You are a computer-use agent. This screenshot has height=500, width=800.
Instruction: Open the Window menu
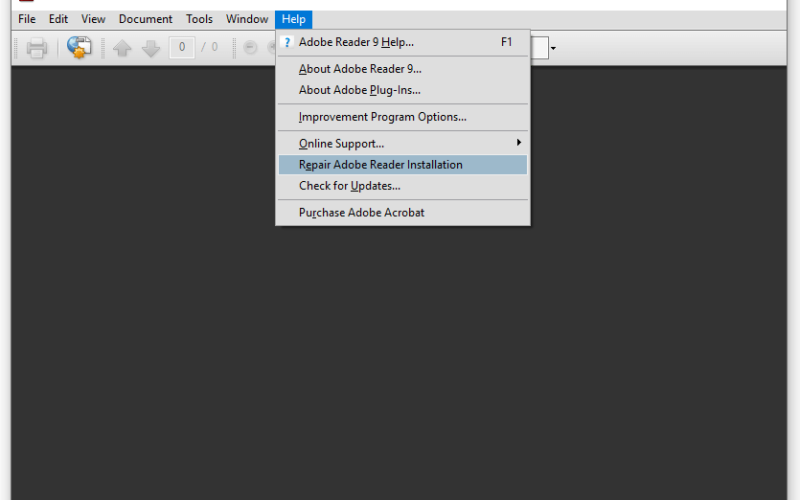(x=247, y=19)
